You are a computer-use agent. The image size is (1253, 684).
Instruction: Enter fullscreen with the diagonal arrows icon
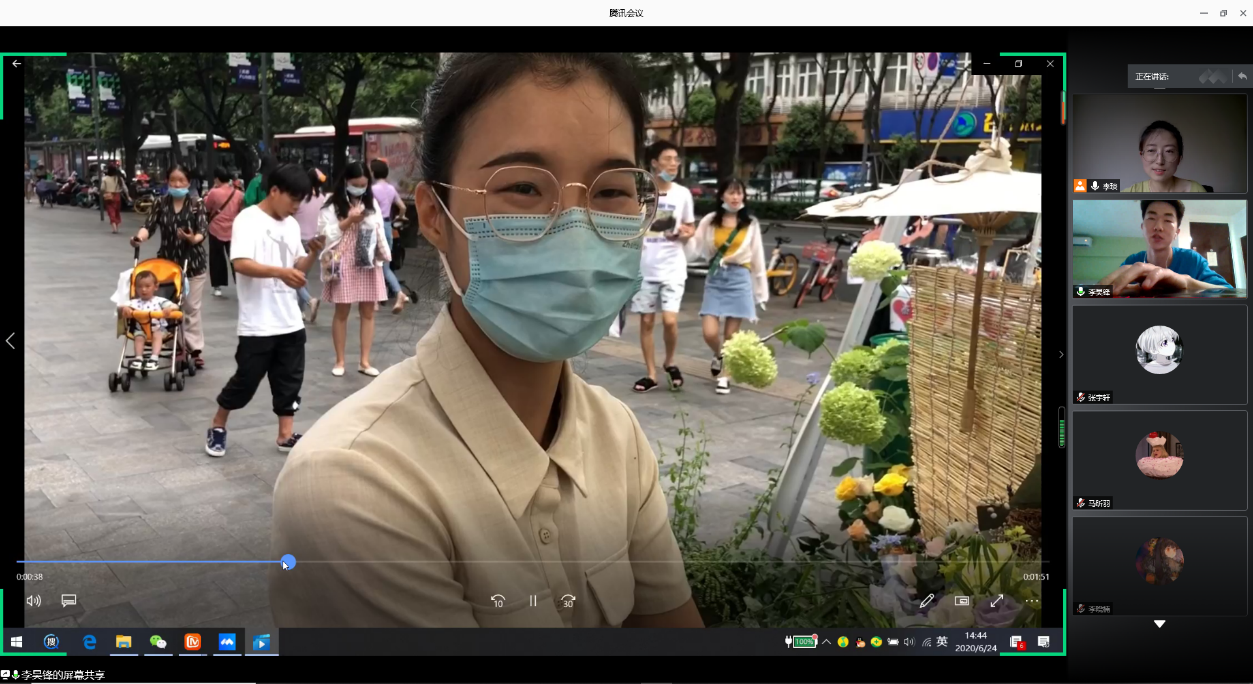pyautogui.click(x=997, y=601)
